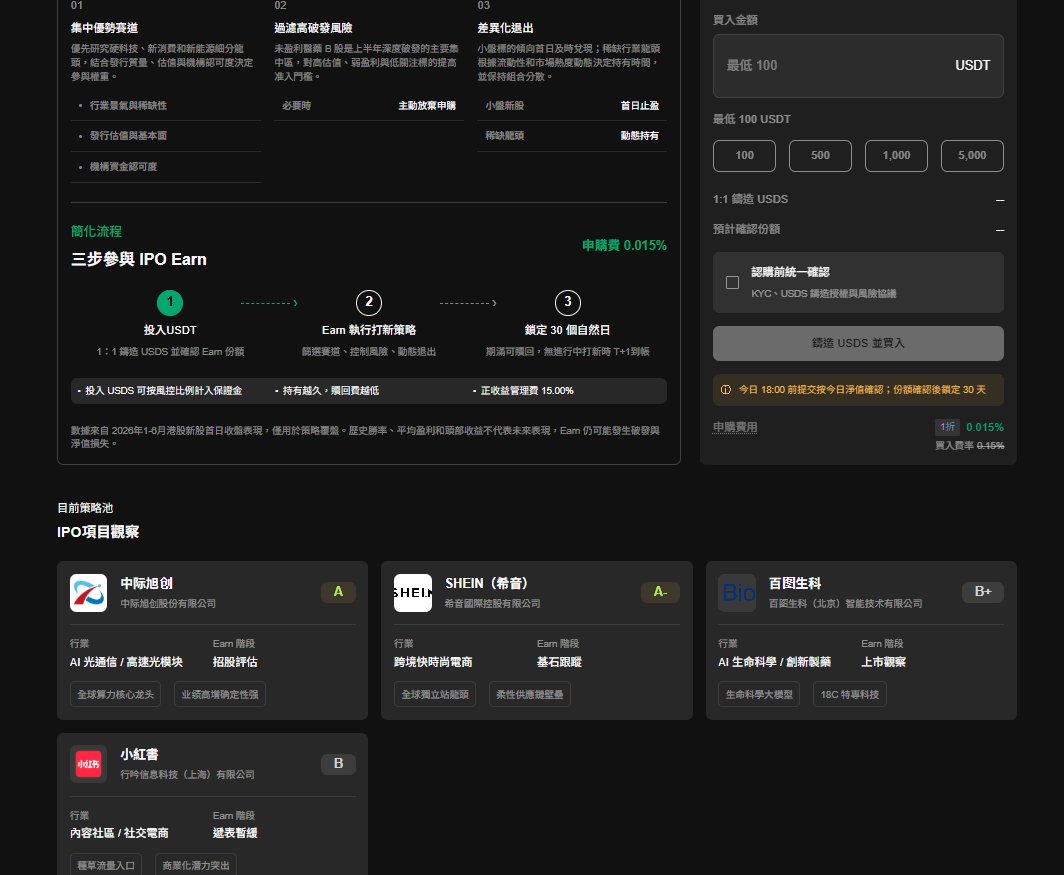Choose the 5,000 USDT quick amount
Viewport: 1064px width, 875px height.
point(972,155)
